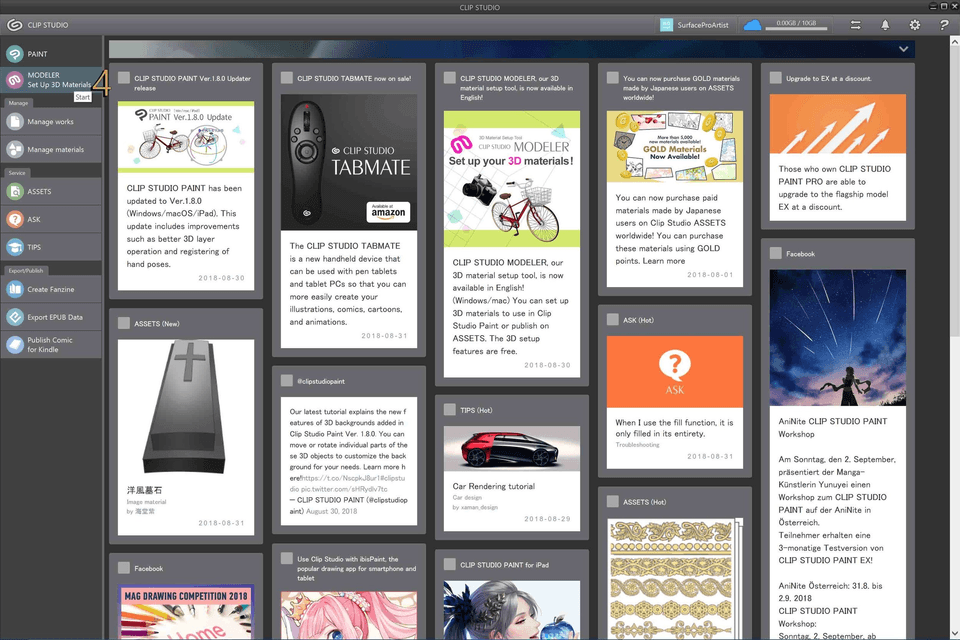Toggle checkbox on ibisPaint card
960x640 pixels.
tap(287, 559)
